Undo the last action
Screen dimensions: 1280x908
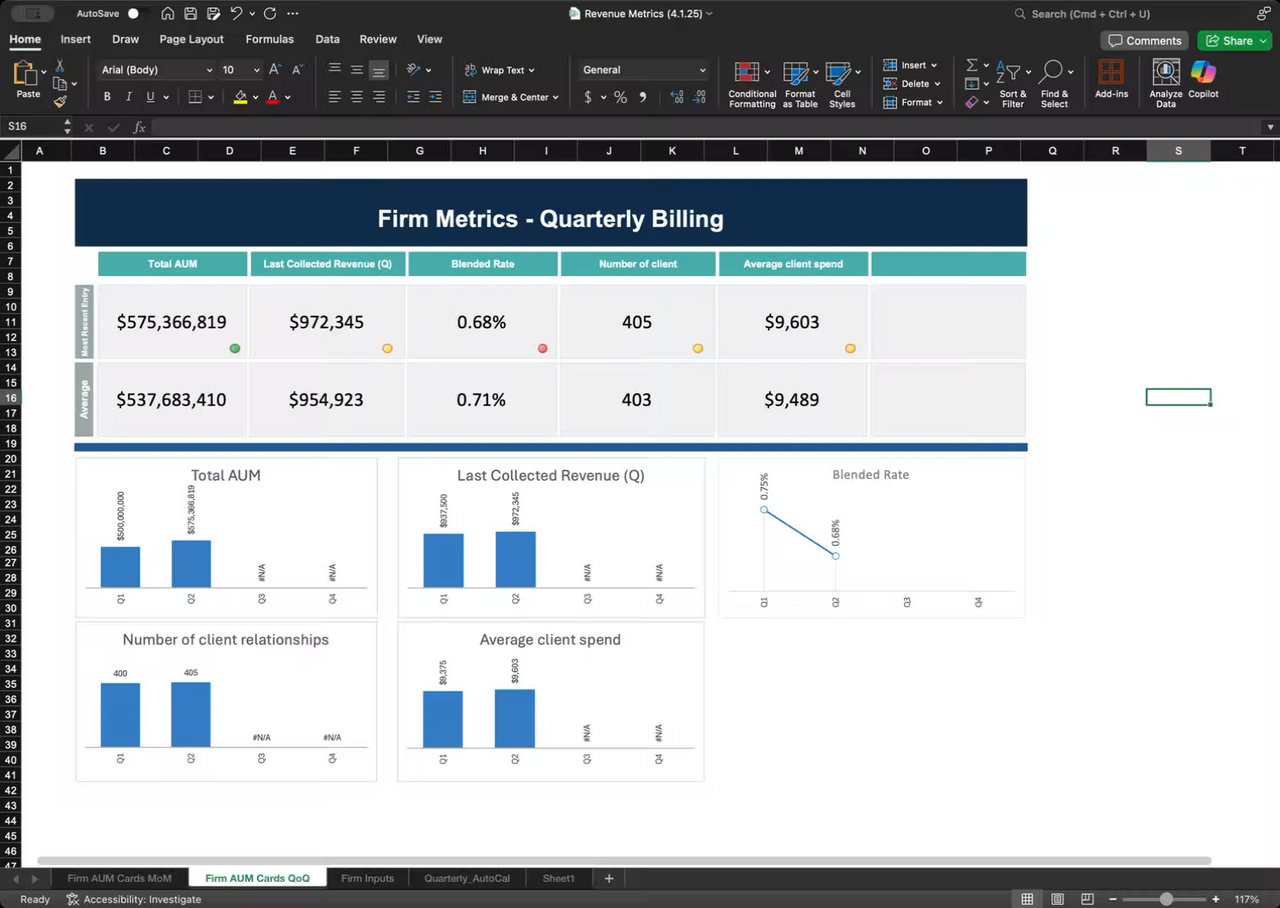click(236, 14)
